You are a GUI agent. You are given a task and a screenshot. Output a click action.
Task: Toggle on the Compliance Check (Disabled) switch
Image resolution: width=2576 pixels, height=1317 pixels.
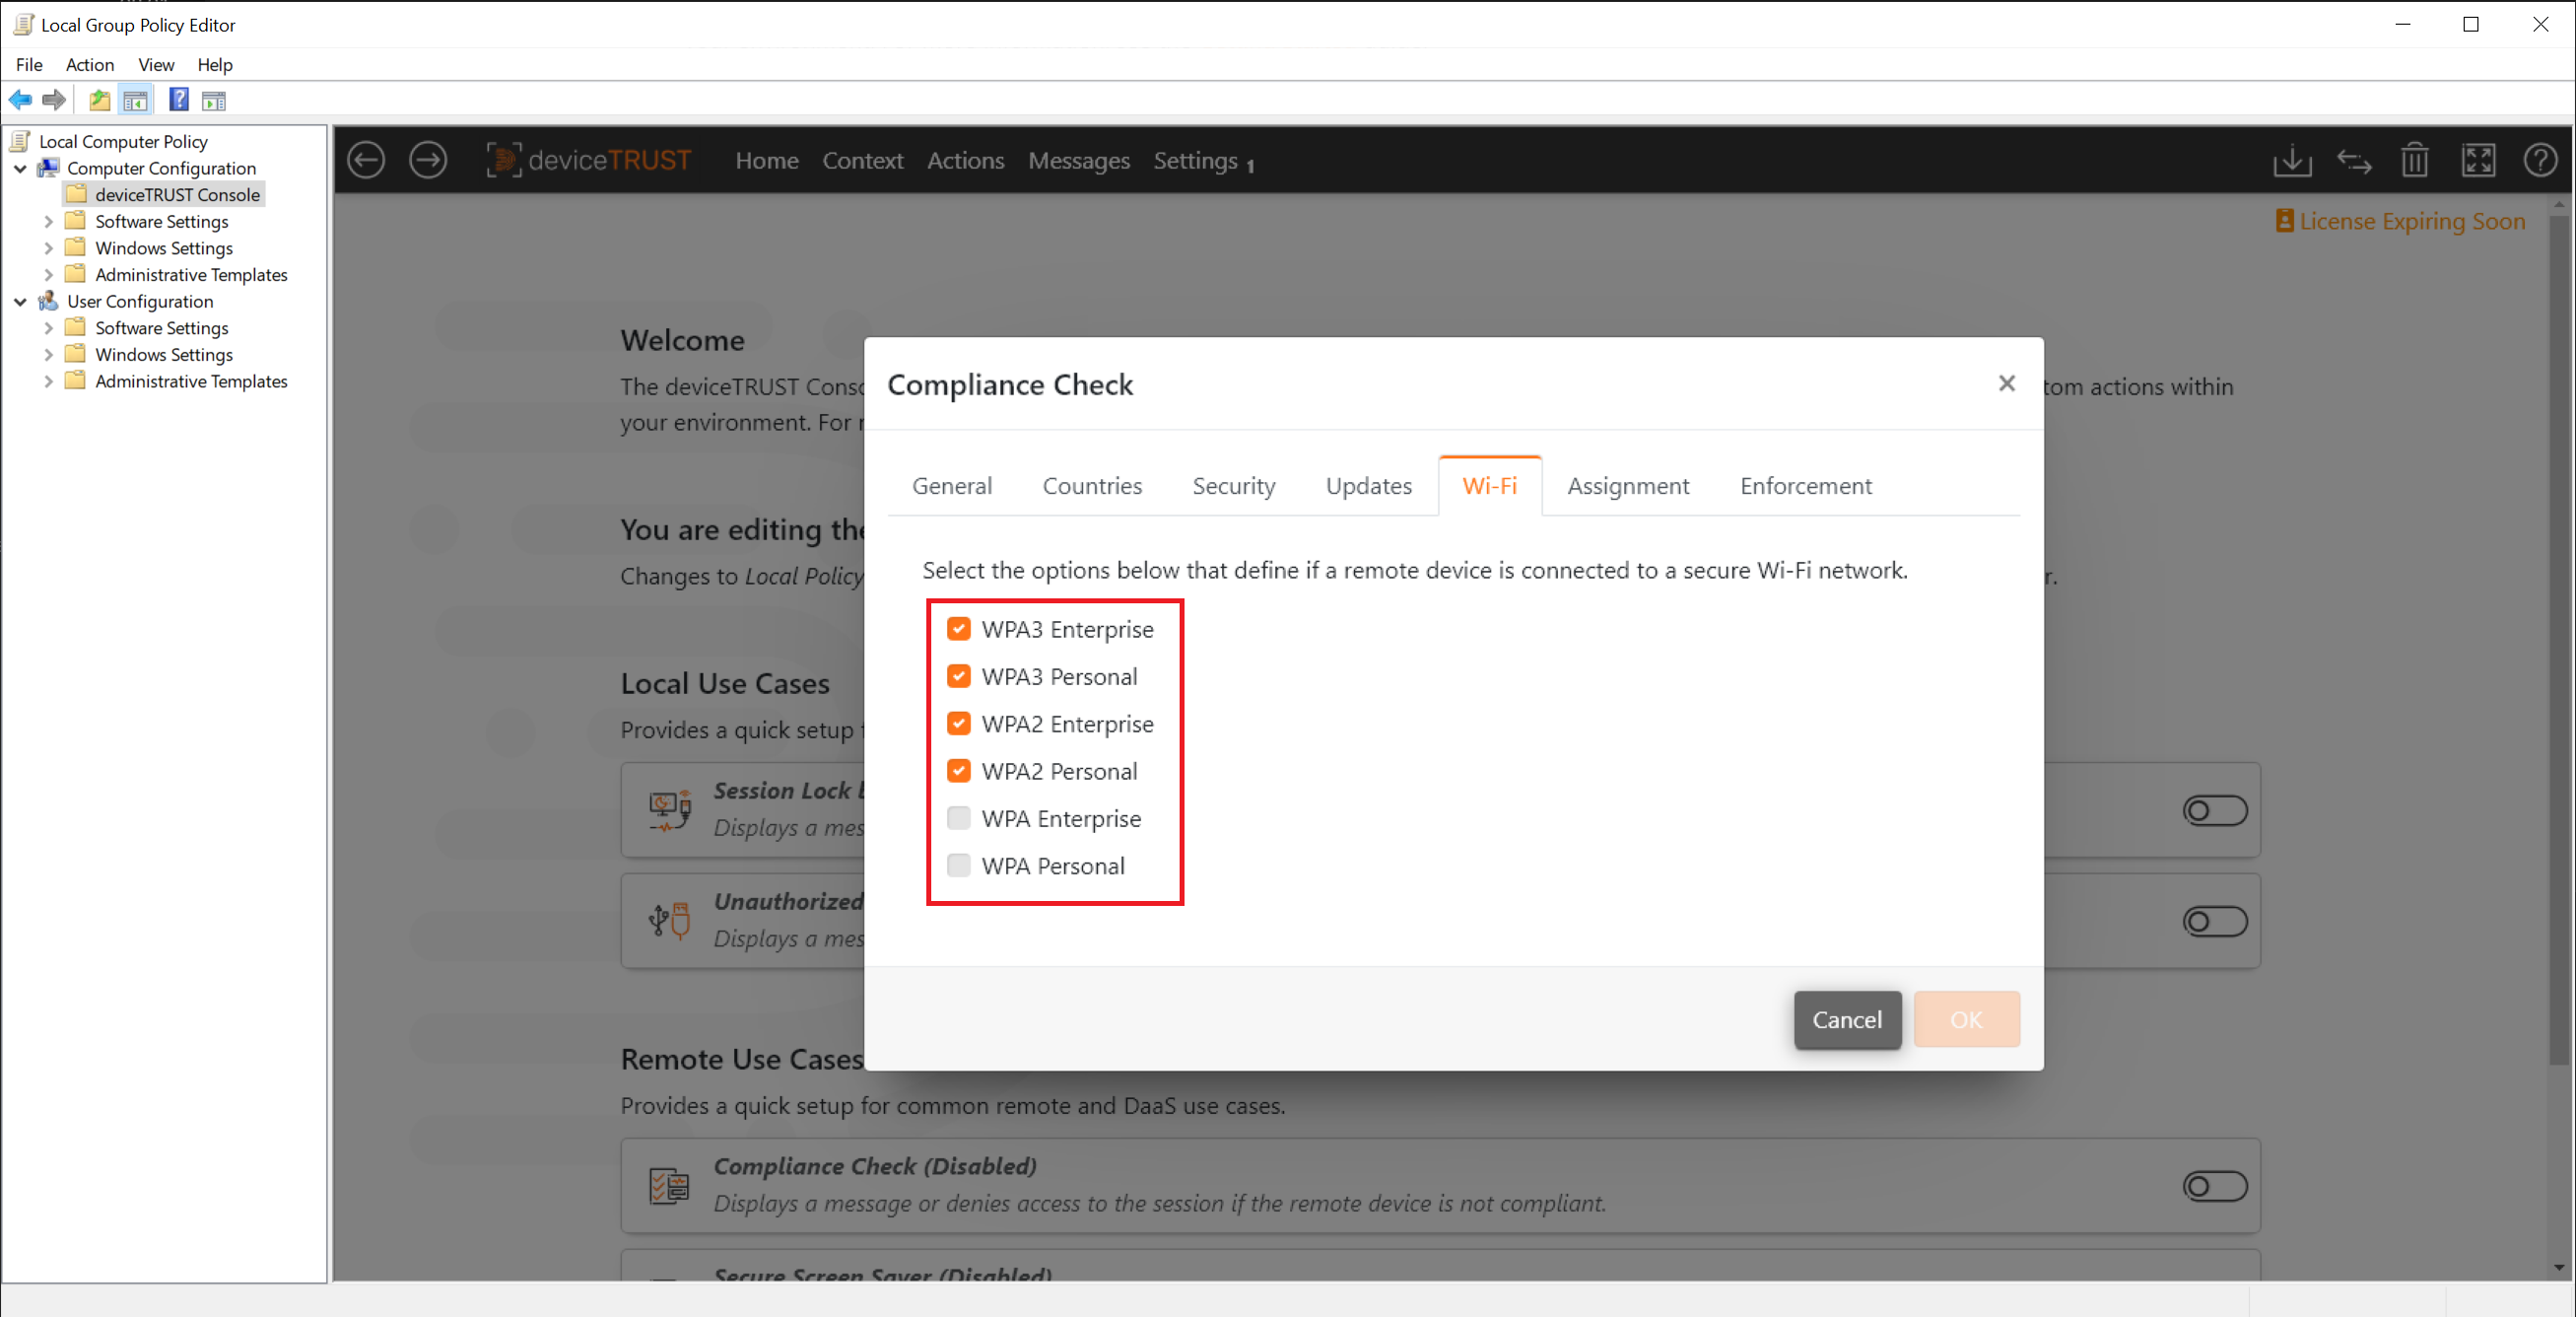point(2215,1187)
